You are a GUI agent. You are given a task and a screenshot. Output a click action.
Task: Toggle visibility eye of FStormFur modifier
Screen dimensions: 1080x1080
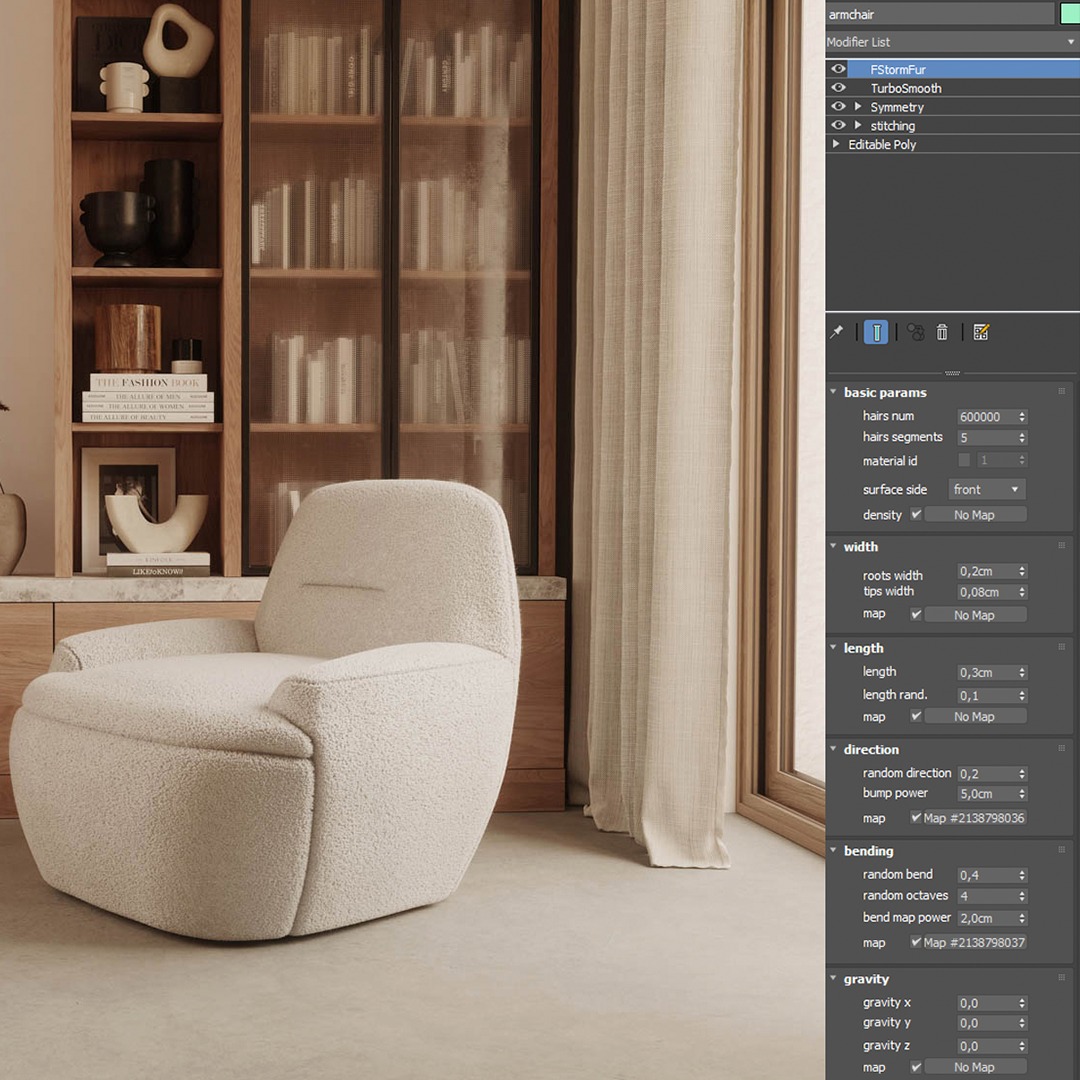coord(838,69)
